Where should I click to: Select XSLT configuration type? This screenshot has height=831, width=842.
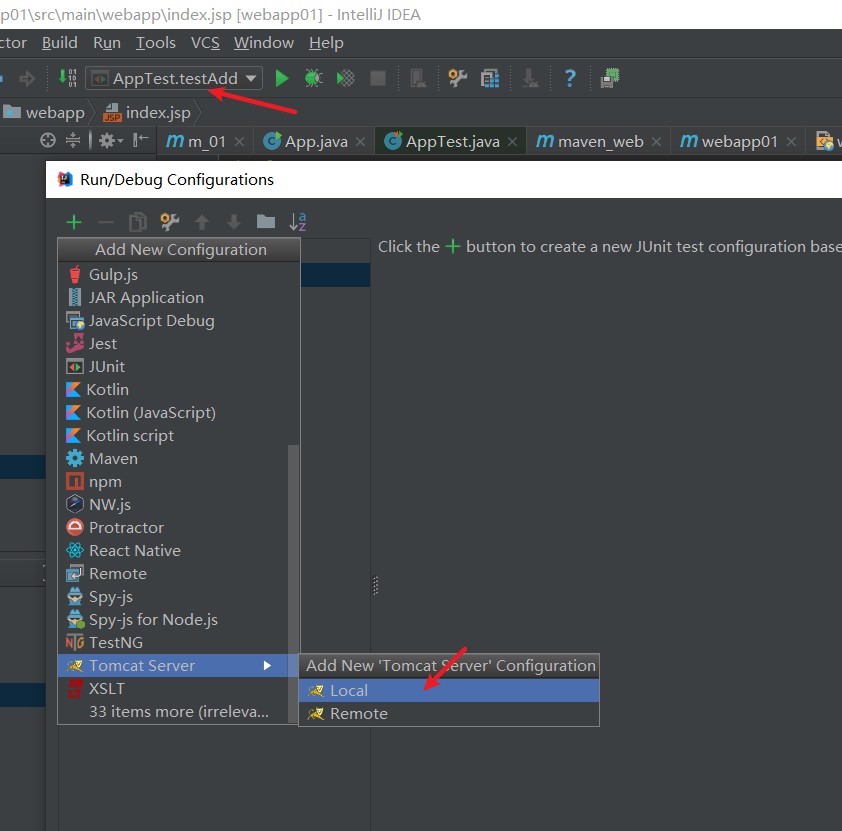[x=173, y=689]
